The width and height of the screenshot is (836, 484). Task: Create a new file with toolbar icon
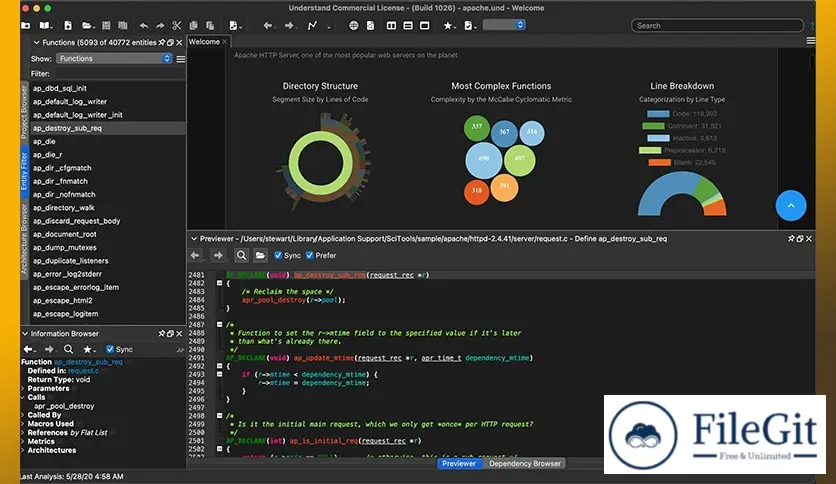tap(68, 26)
